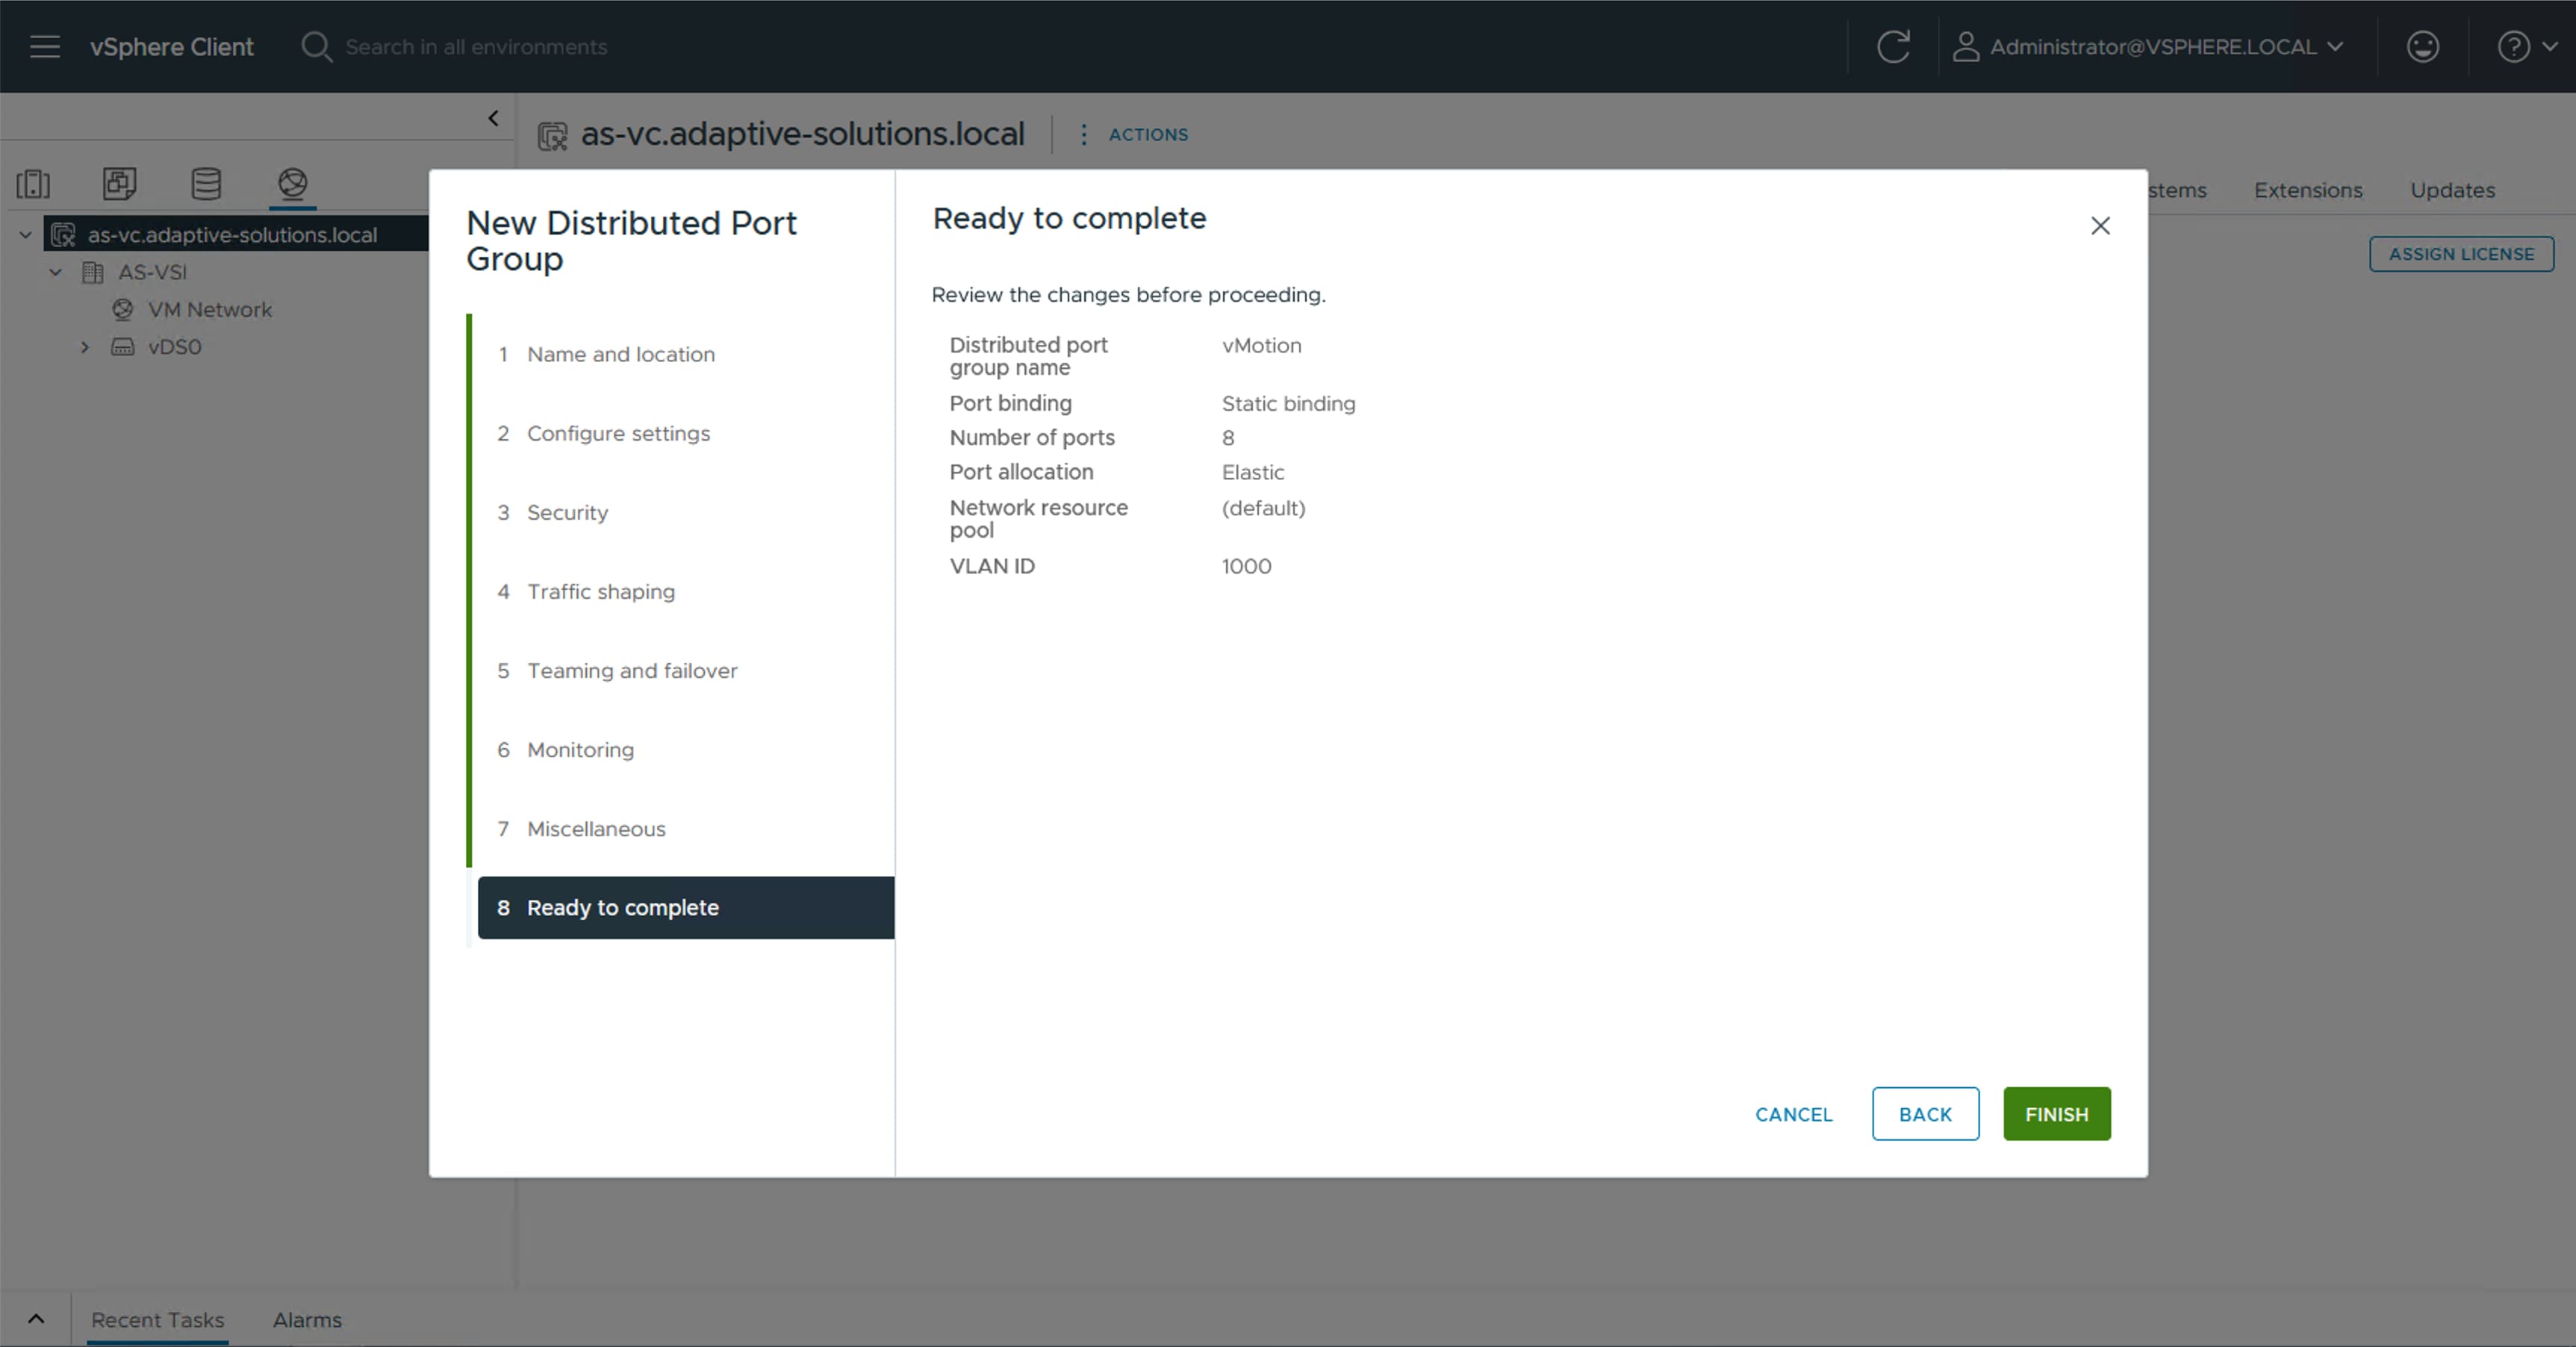Click the user account icon next to Administrator
This screenshot has height=1347, width=2576.
[x=1967, y=46]
